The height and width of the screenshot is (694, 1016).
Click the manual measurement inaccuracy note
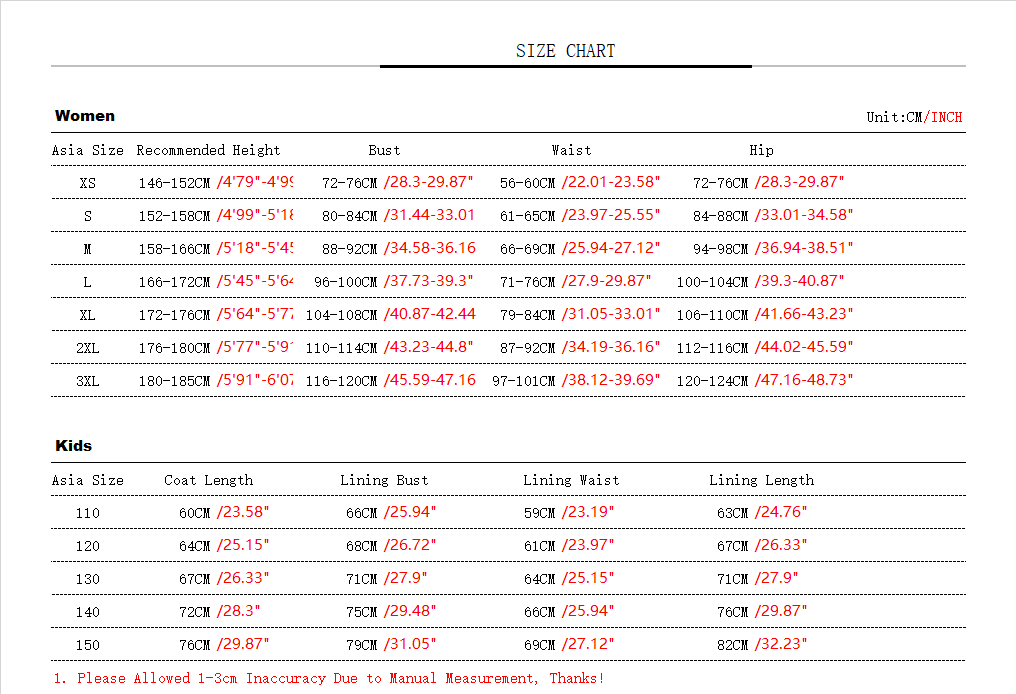(329, 679)
